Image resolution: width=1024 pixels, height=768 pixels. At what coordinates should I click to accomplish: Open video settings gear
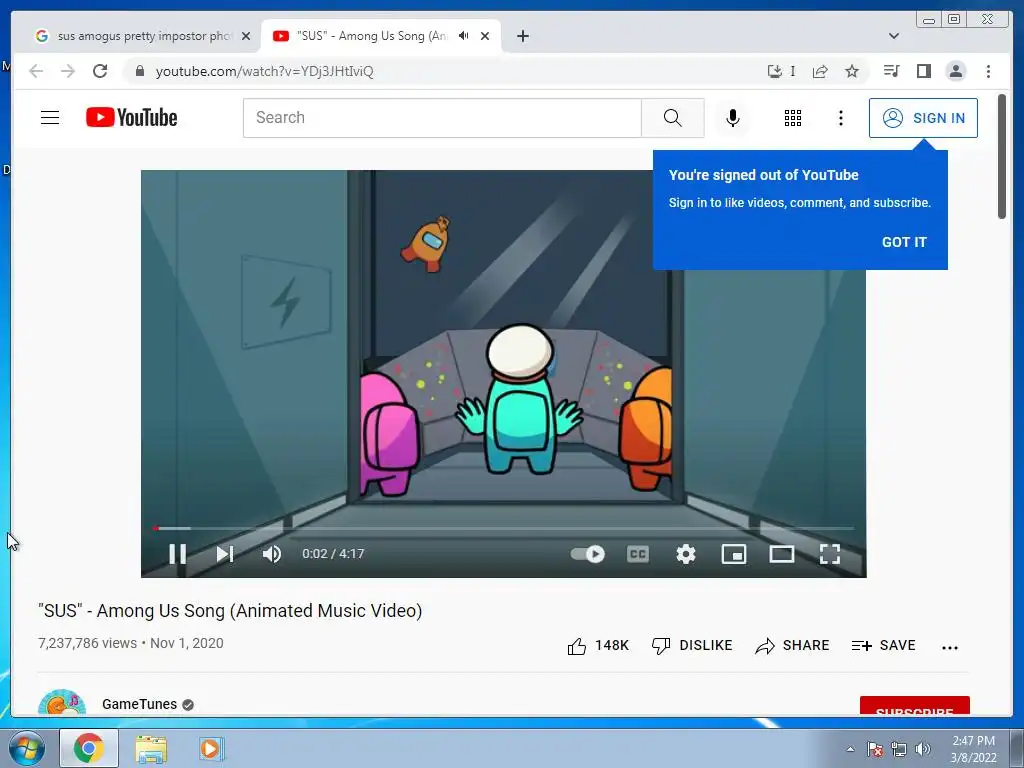point(686,554)
